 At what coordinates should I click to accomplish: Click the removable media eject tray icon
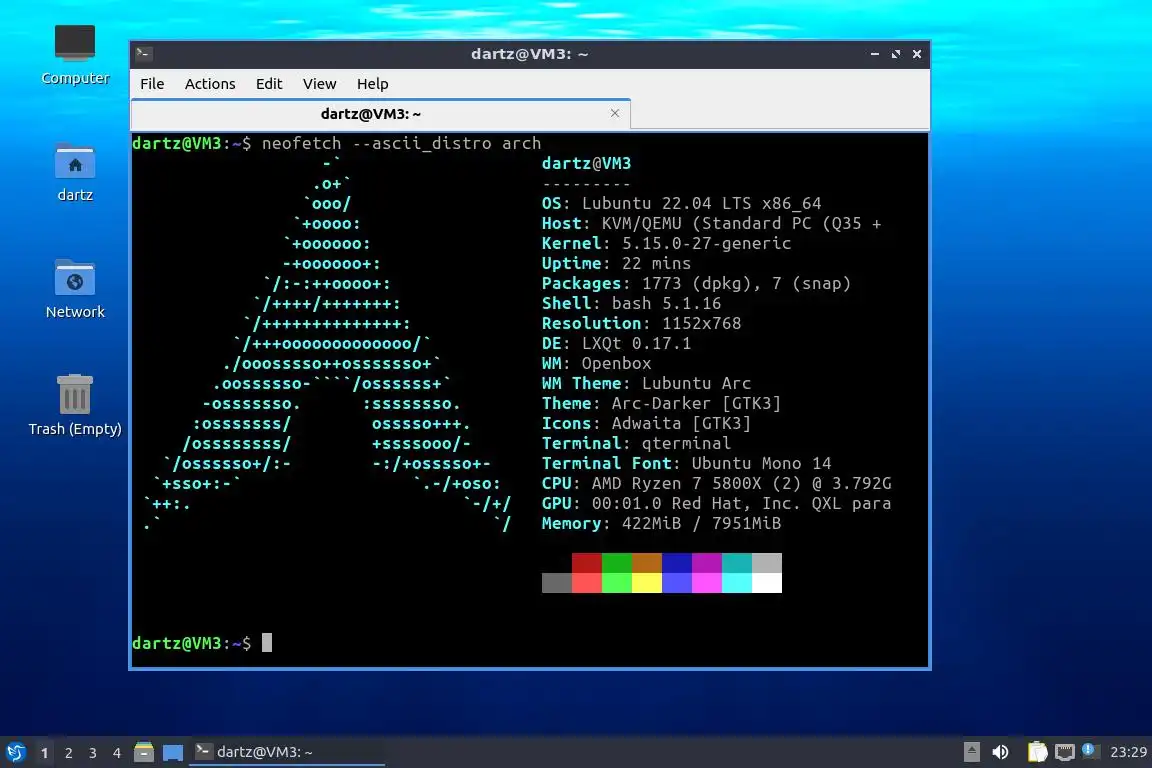tap(971, 752)
